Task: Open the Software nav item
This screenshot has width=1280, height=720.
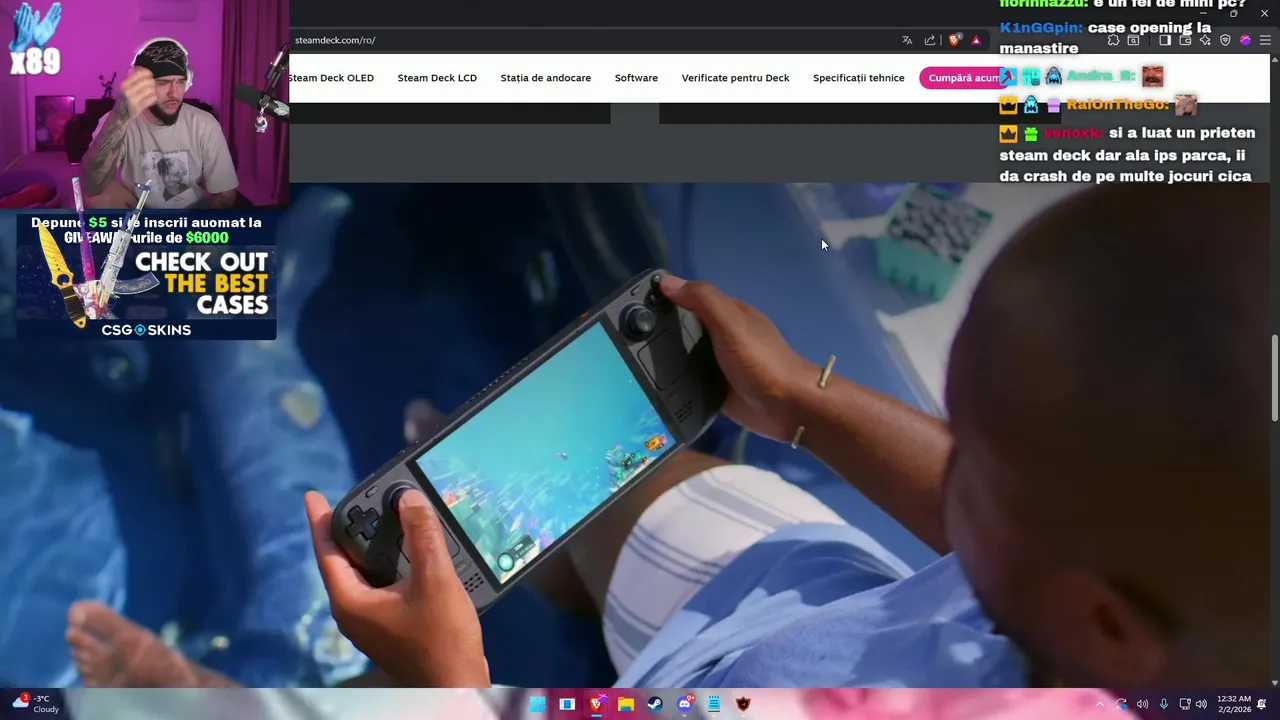Action: point(636,78)
